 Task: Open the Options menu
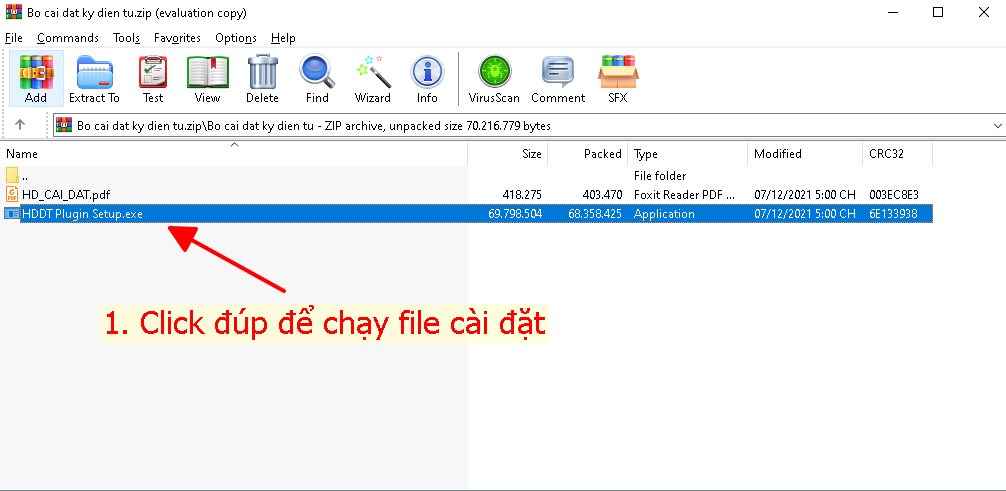[x=235, y=38]
